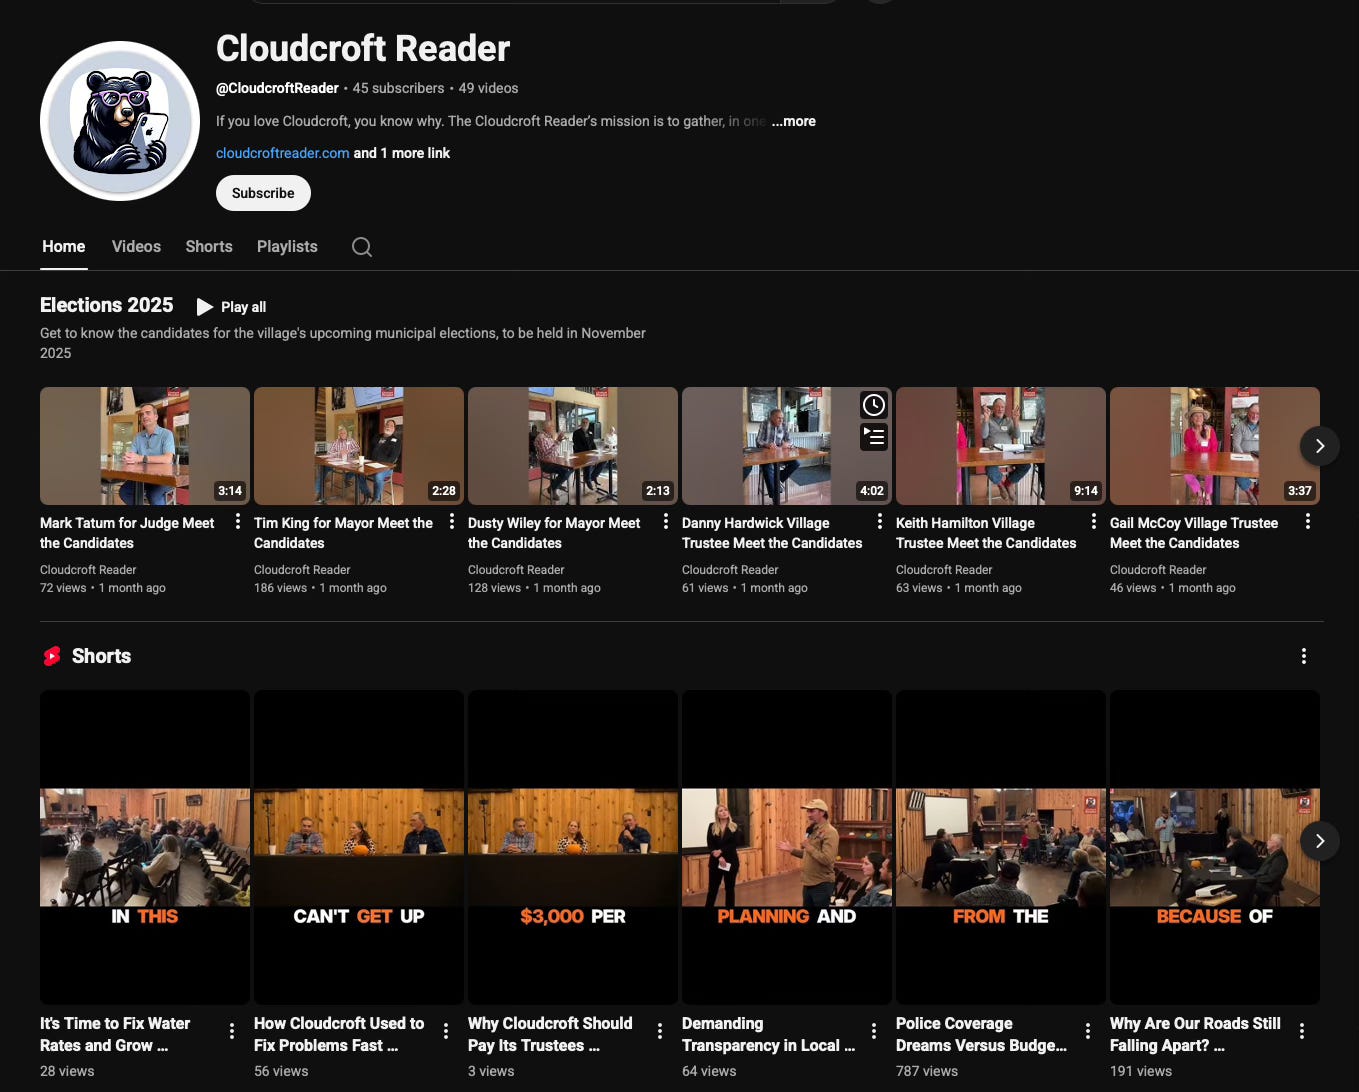Viewport: 1359px width, 1092px height.
Task: Switch to the Playlists tab
Action: (287, 247)
